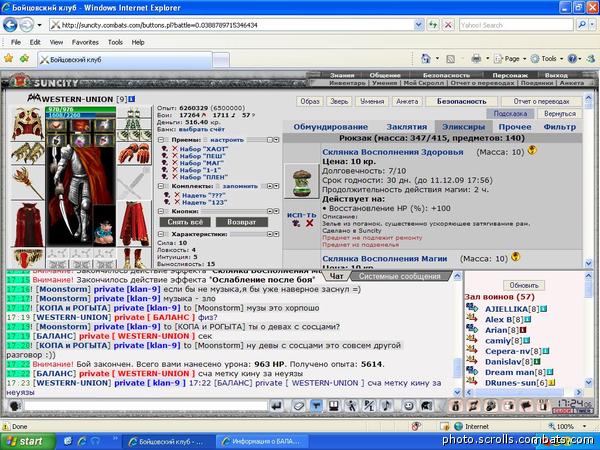Click the chat message input field
The width and height of the screenshot is (600, 450).
(x=145, y=406)
